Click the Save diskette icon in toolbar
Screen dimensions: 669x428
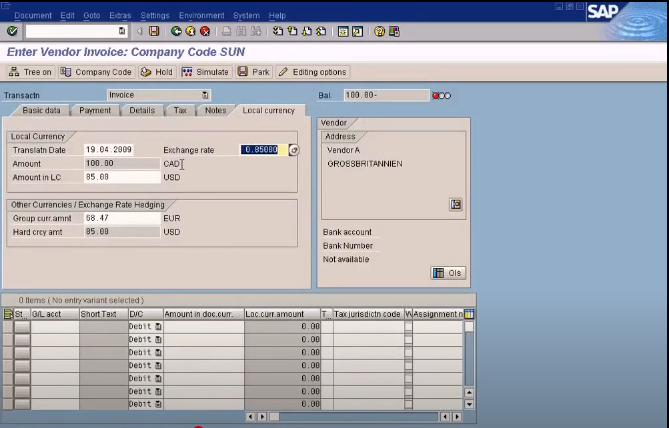(154, 31)
